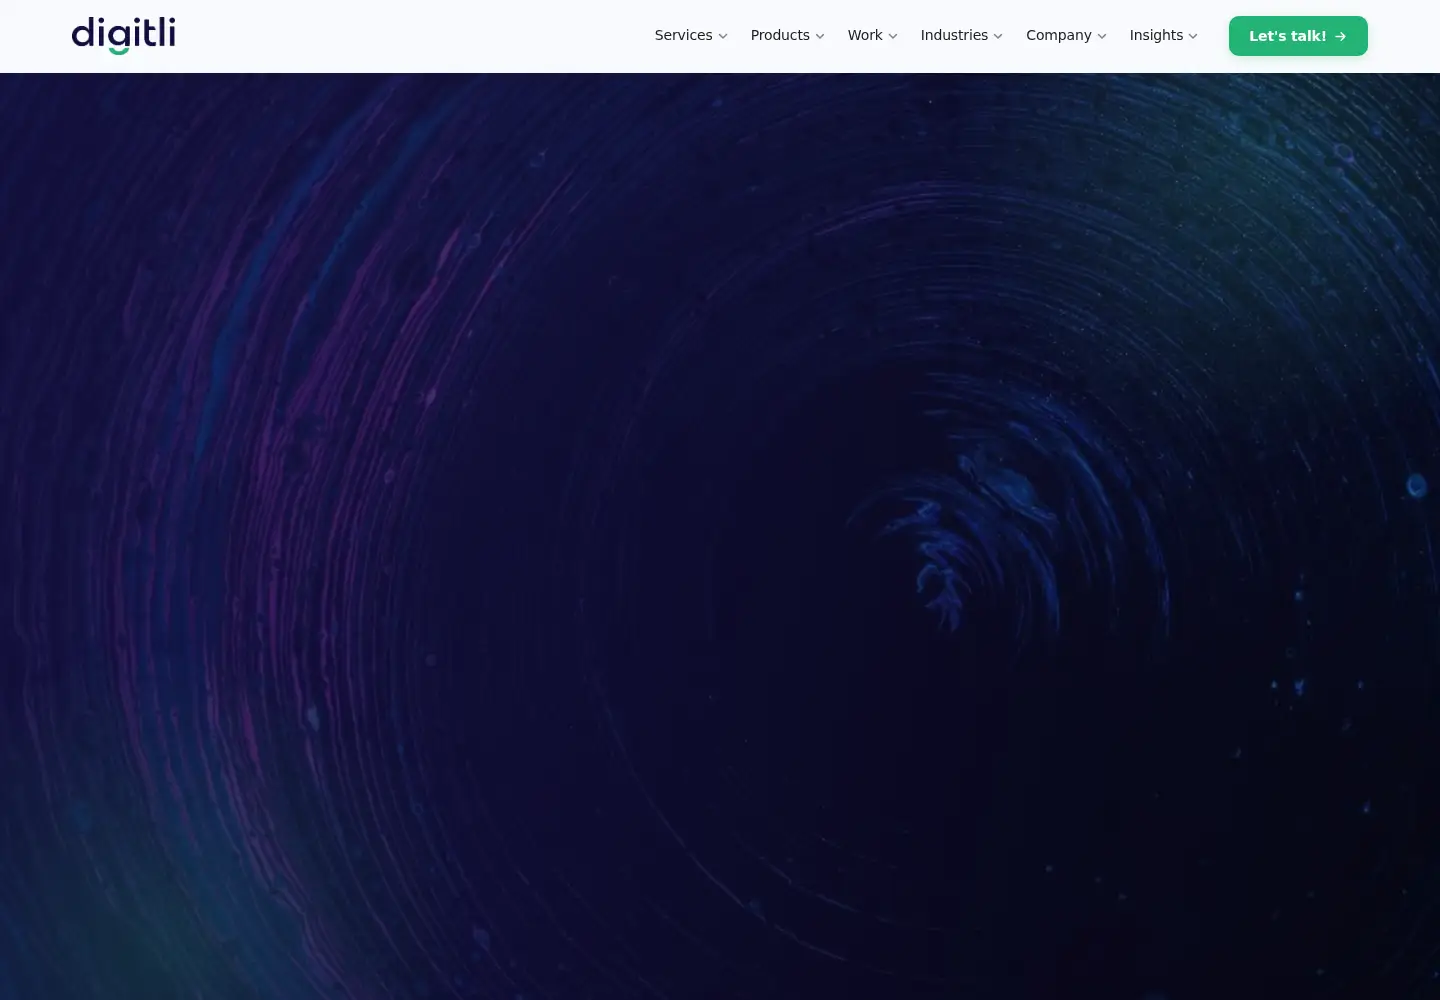
Task: Click the Let's talk! button
Action: click(x=1298, y=36)
